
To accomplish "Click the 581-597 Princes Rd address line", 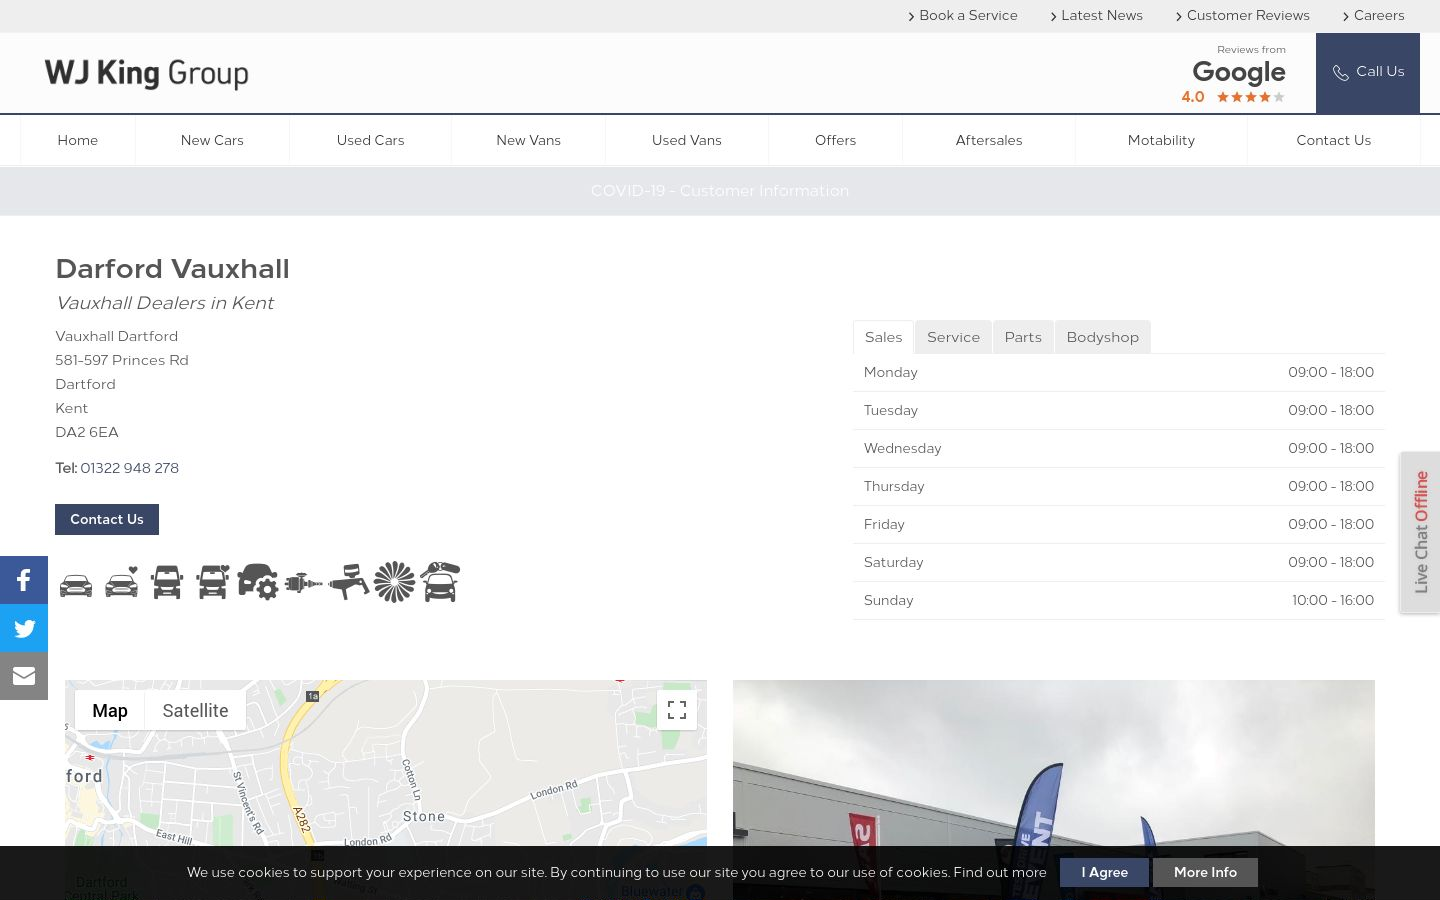I will coord(122,360).
